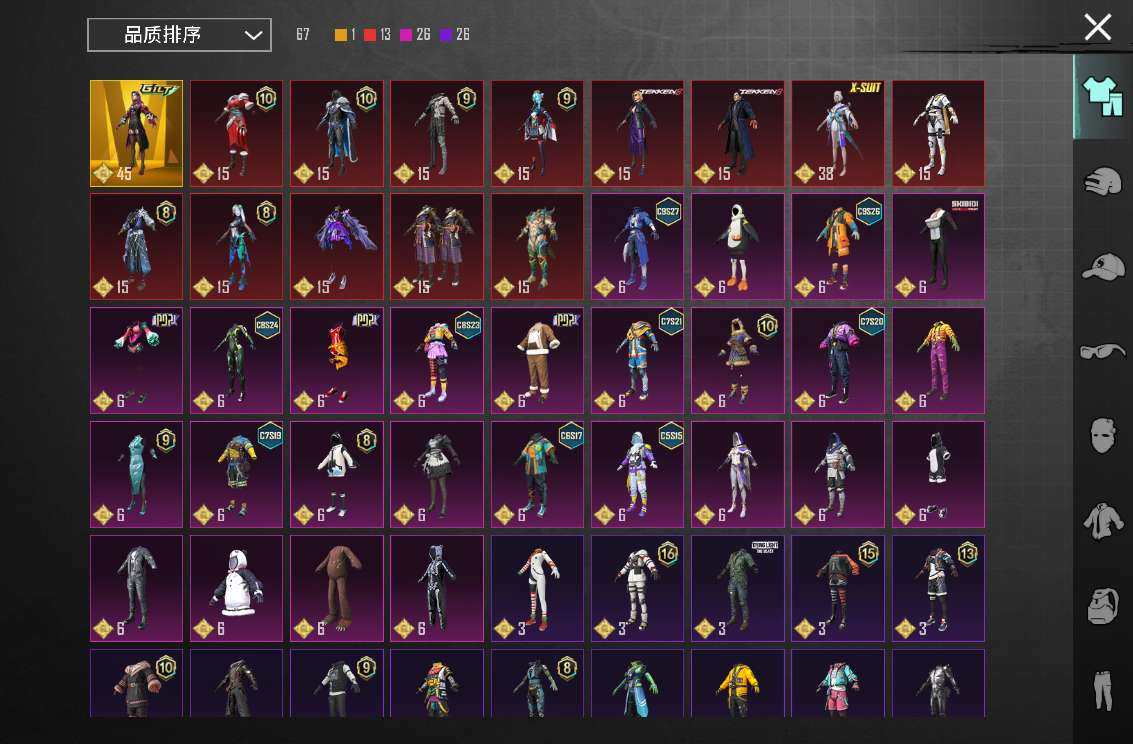This screenshot has height=744, width=1133.
Task: Click the red quality swatch showing 13
Action: [x=370, y=35]
